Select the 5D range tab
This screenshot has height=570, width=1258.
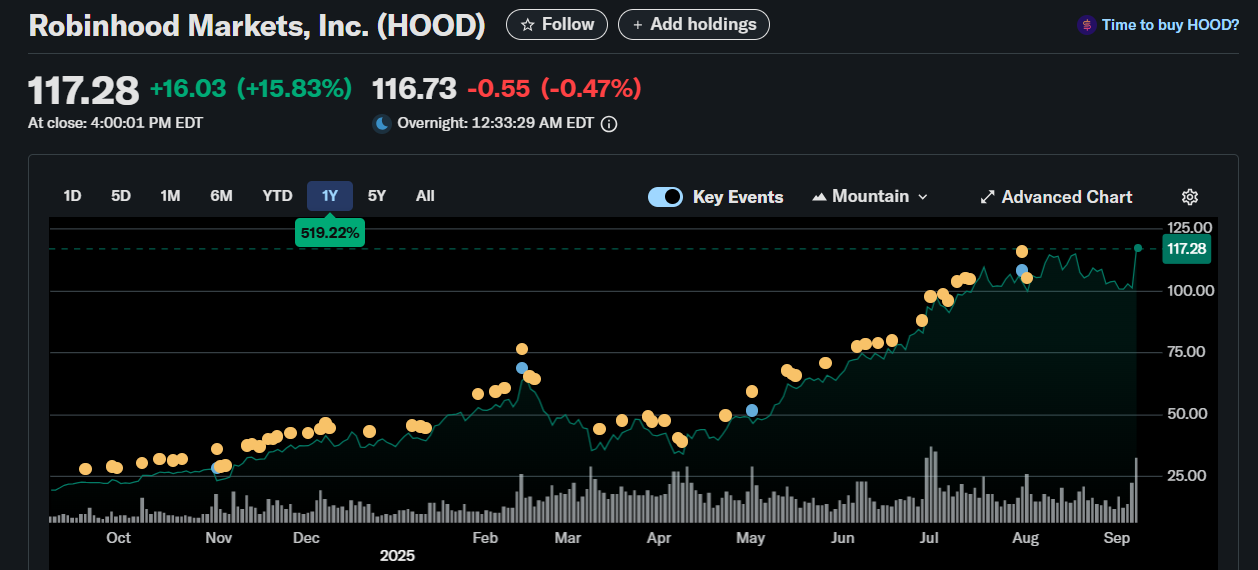121,196
